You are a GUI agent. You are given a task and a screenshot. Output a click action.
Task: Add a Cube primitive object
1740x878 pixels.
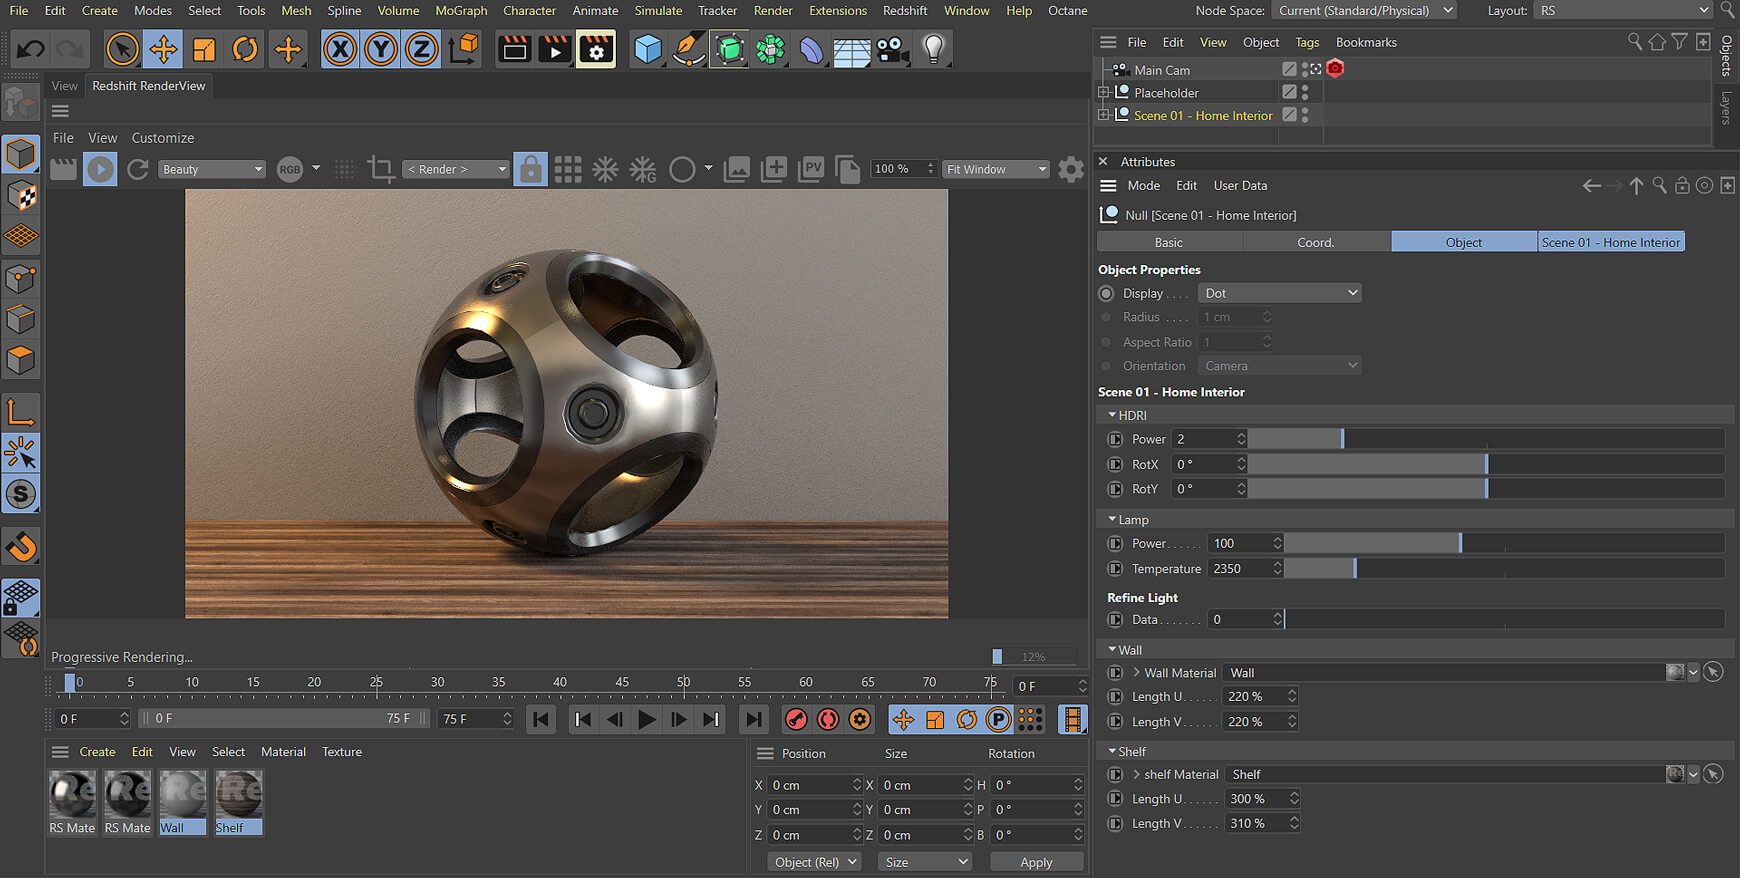(648, 49)
